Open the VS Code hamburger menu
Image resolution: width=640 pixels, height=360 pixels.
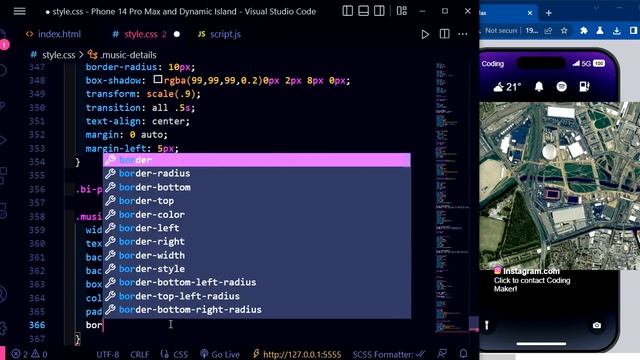click(19, 11)
